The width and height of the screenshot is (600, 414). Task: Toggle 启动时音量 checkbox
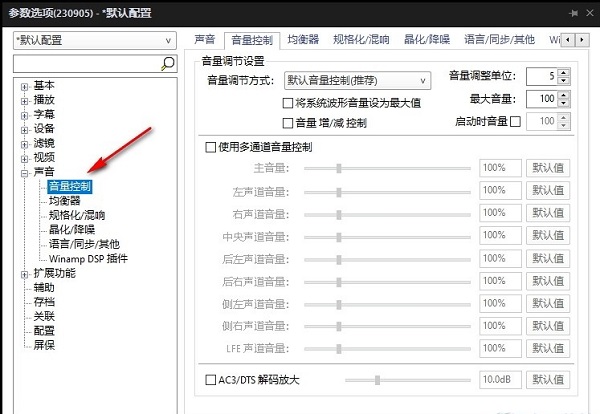click(x=515, y=122)
